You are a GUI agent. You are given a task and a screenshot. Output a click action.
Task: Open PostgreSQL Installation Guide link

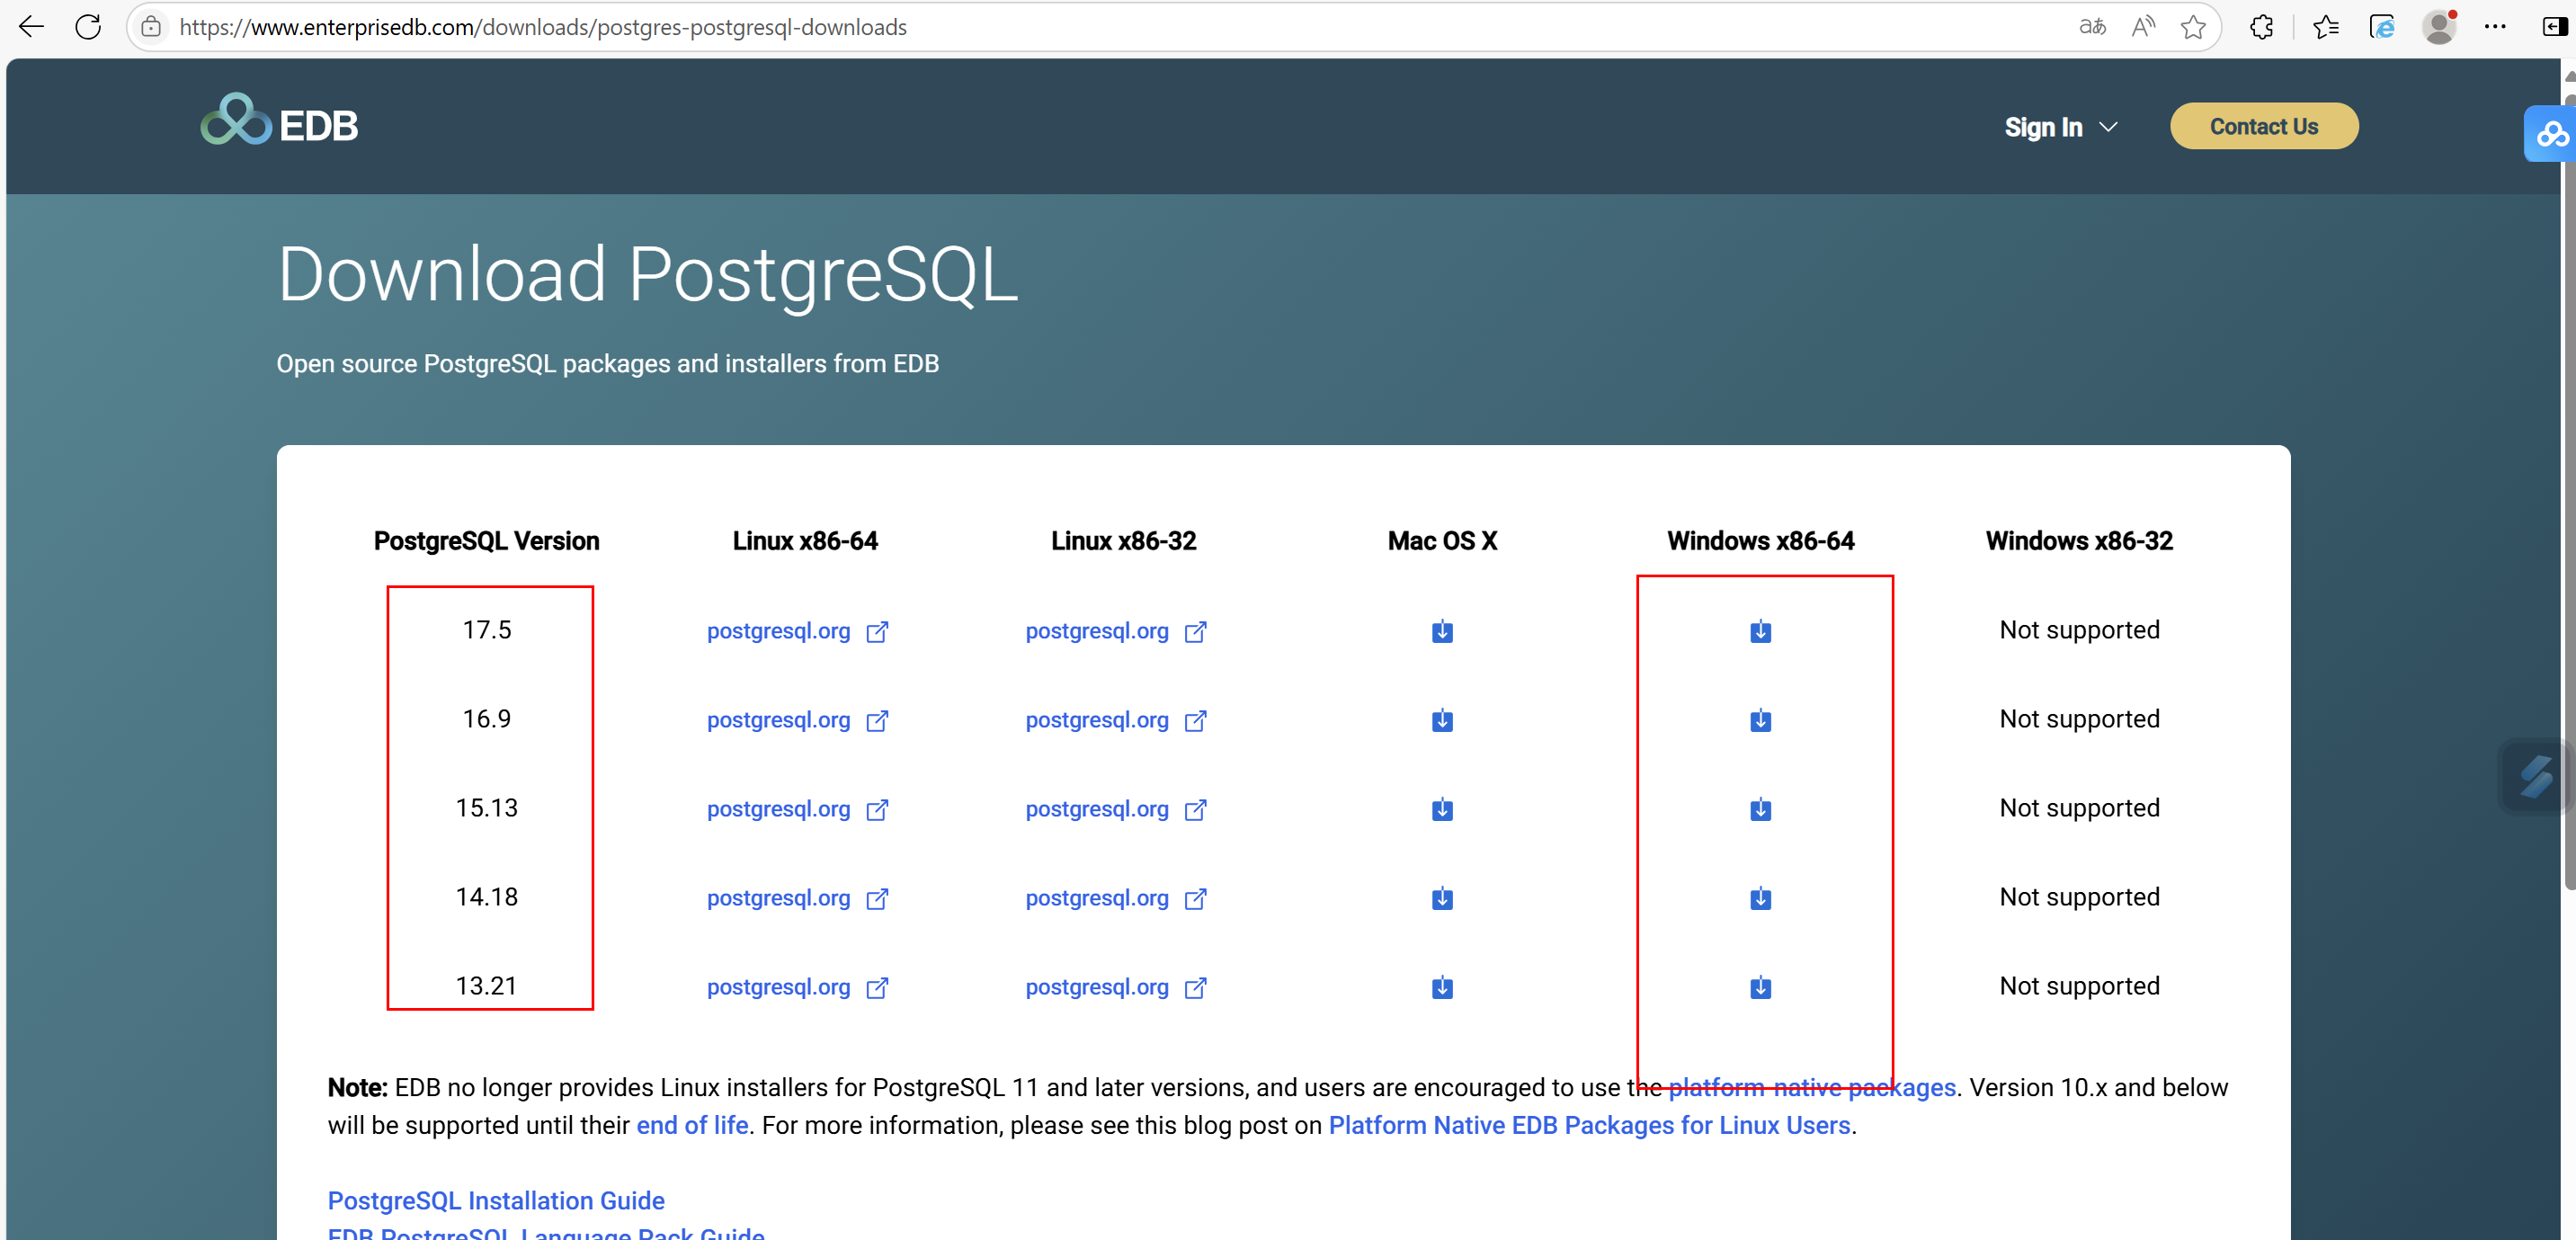(496, 1200)
